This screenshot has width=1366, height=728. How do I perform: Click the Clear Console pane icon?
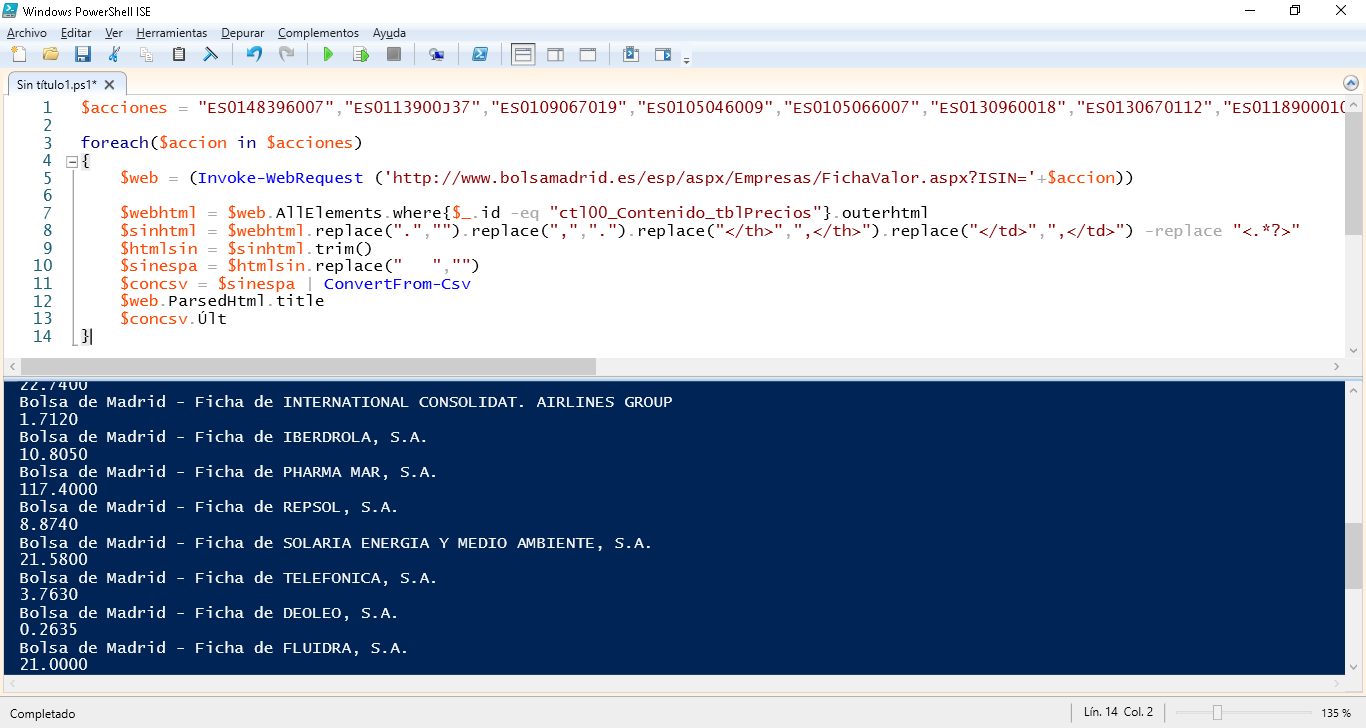pyautogui.click(x=211, y=54)
